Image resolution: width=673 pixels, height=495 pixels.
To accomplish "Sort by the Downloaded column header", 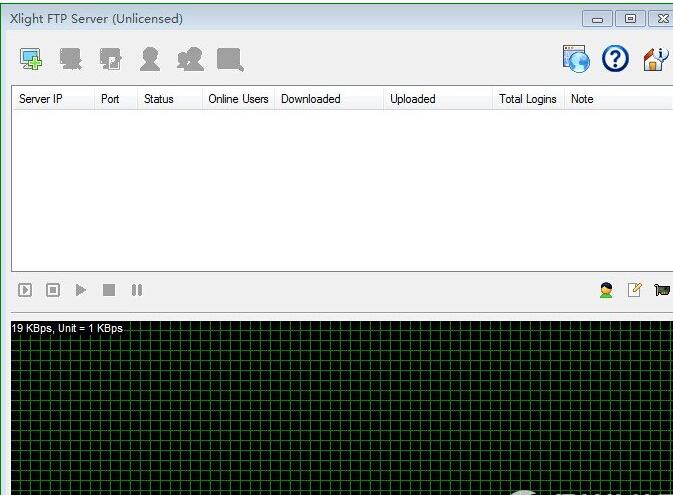I will click(329, 99).
